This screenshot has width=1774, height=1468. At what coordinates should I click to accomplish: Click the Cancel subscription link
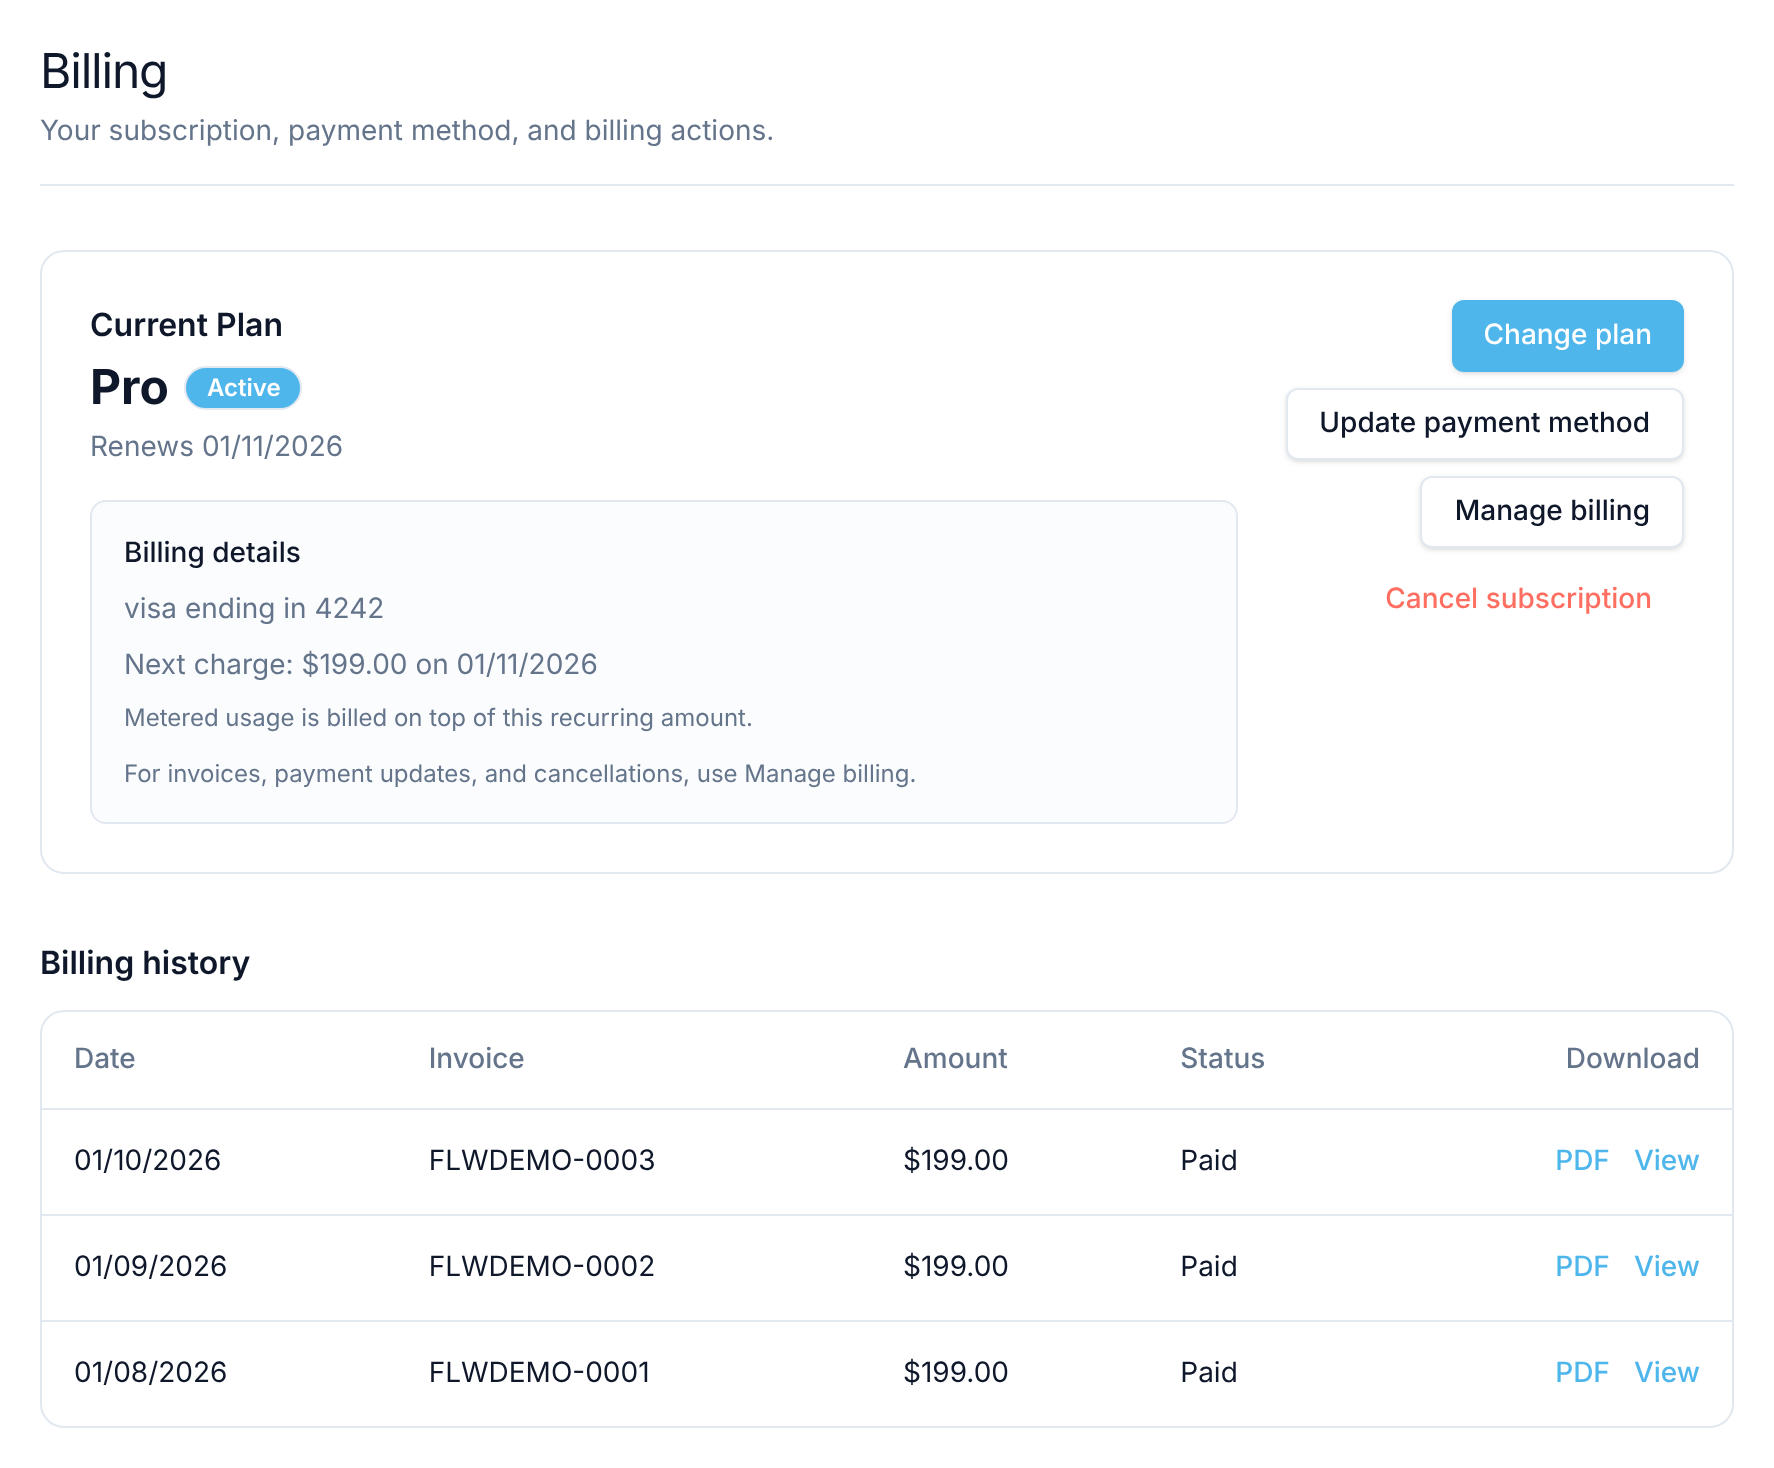(x=1517, y=598)
